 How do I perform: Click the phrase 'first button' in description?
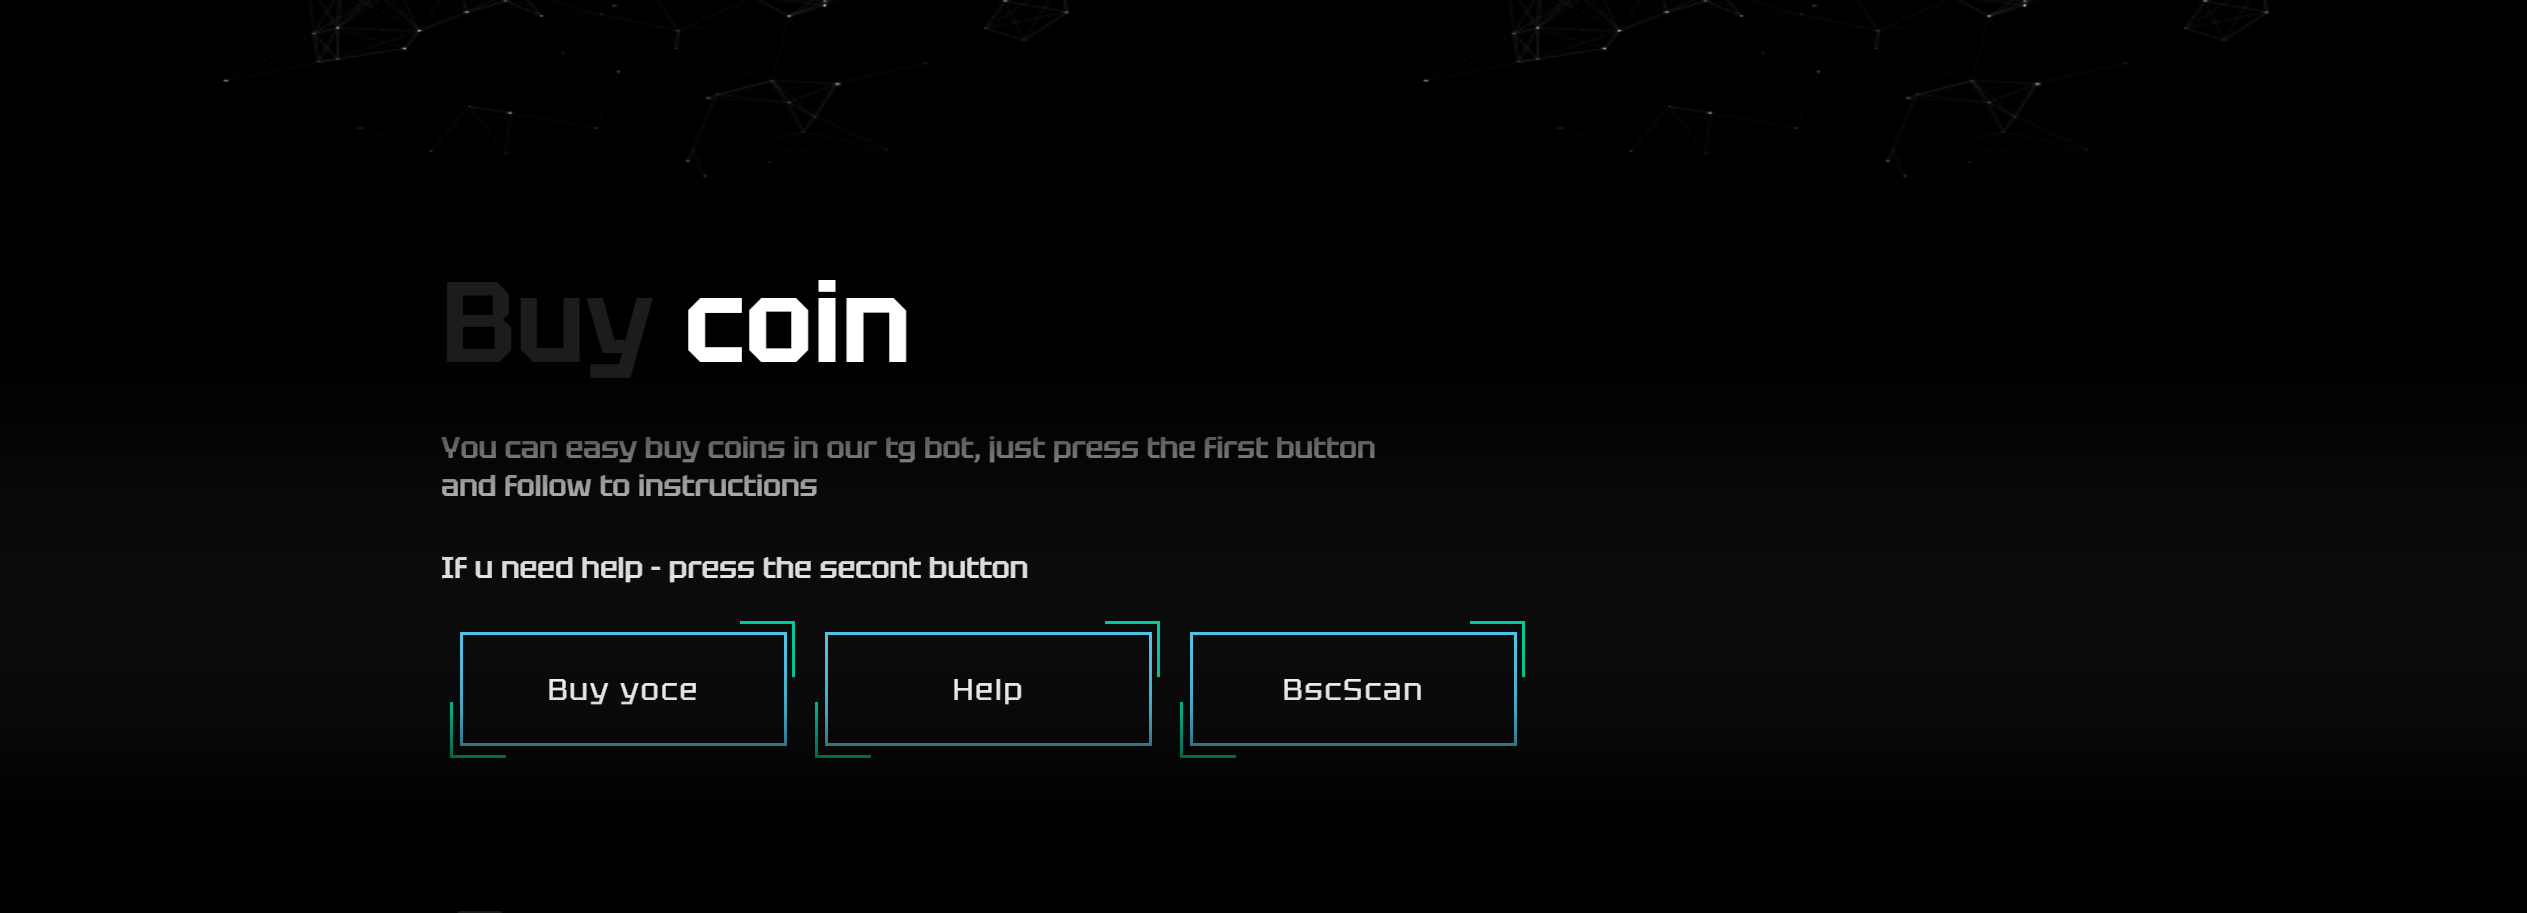(x=1289, y=447)
